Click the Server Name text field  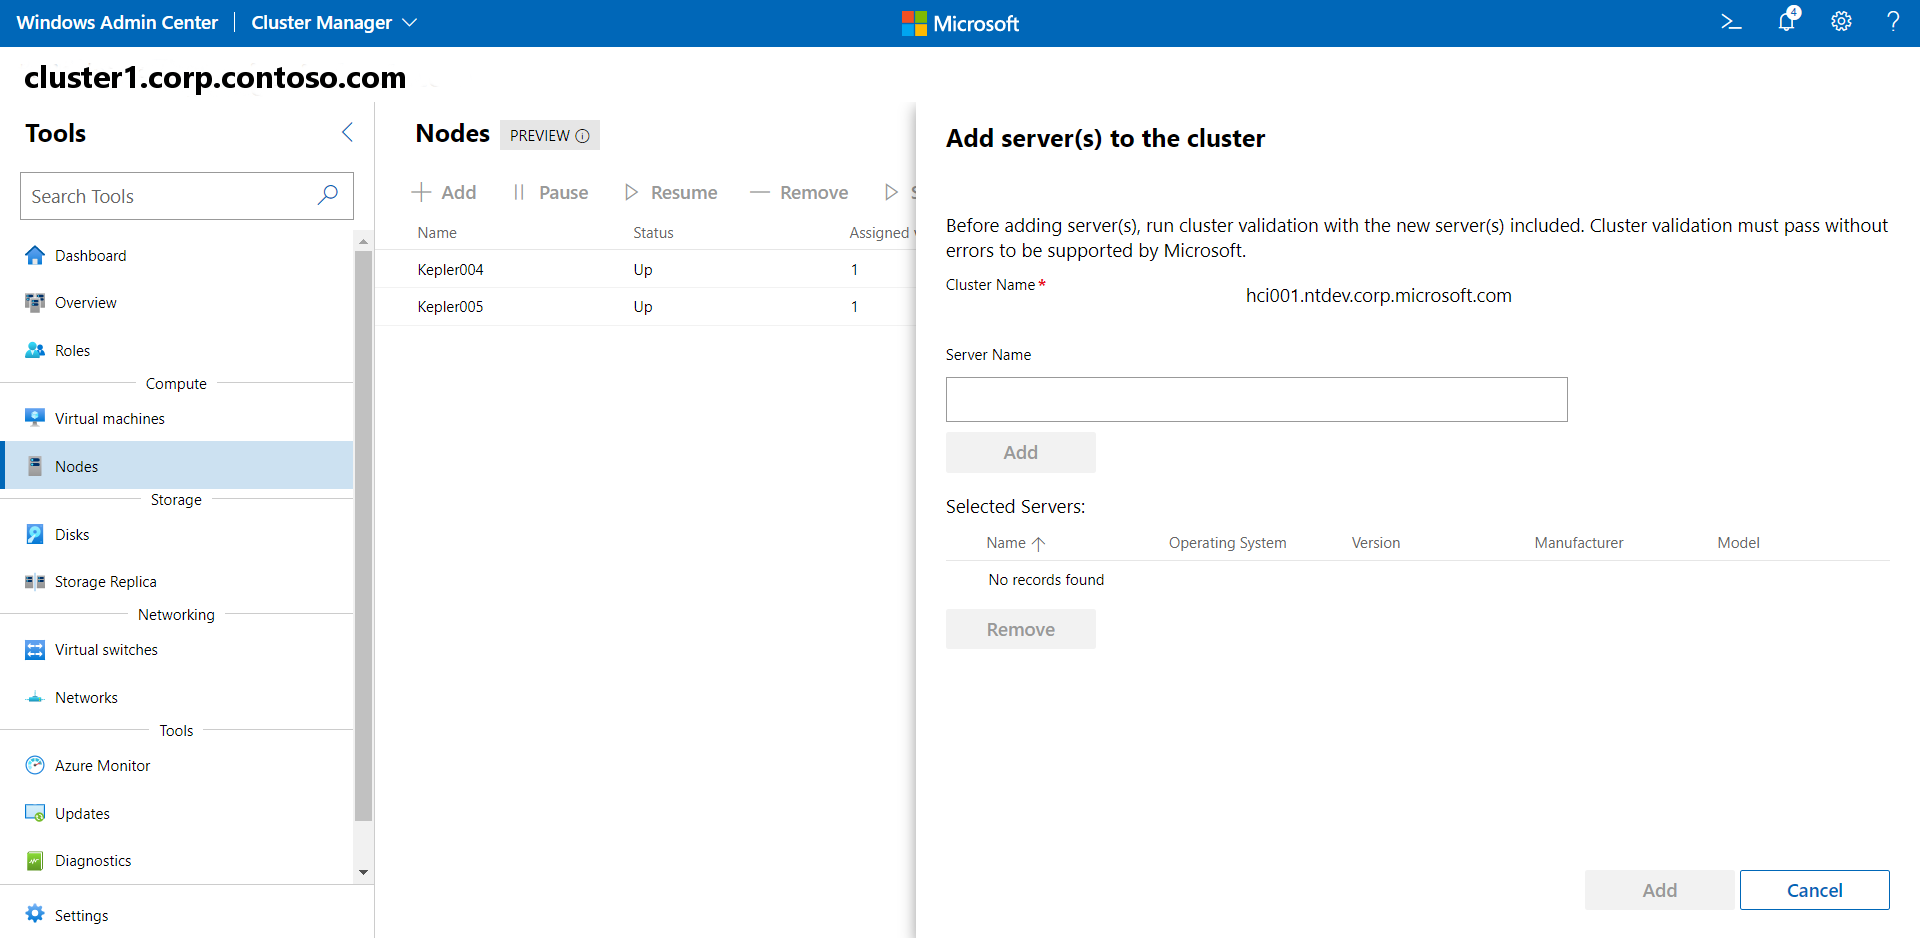click(x=1256, y=400)
